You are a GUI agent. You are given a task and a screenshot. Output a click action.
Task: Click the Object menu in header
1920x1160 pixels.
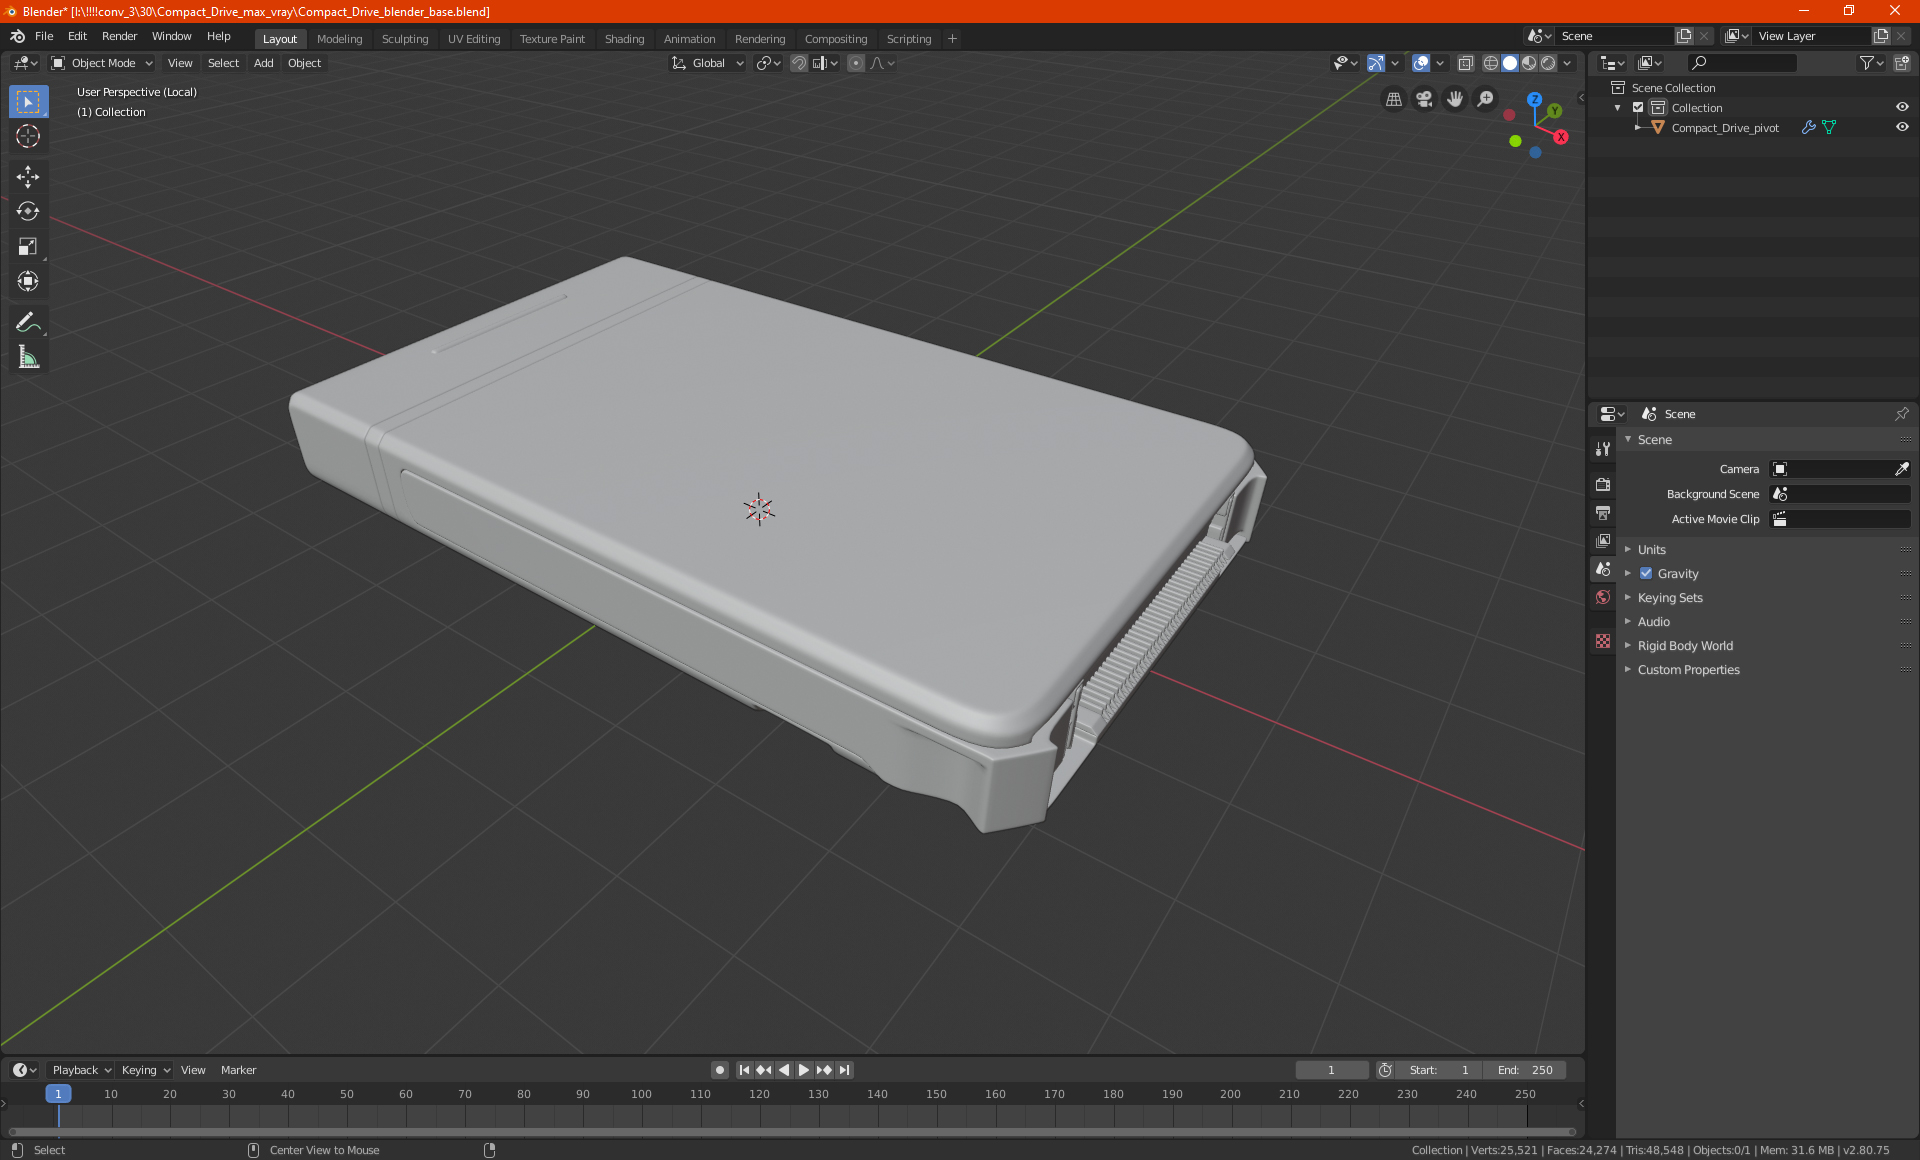(303, 63)
